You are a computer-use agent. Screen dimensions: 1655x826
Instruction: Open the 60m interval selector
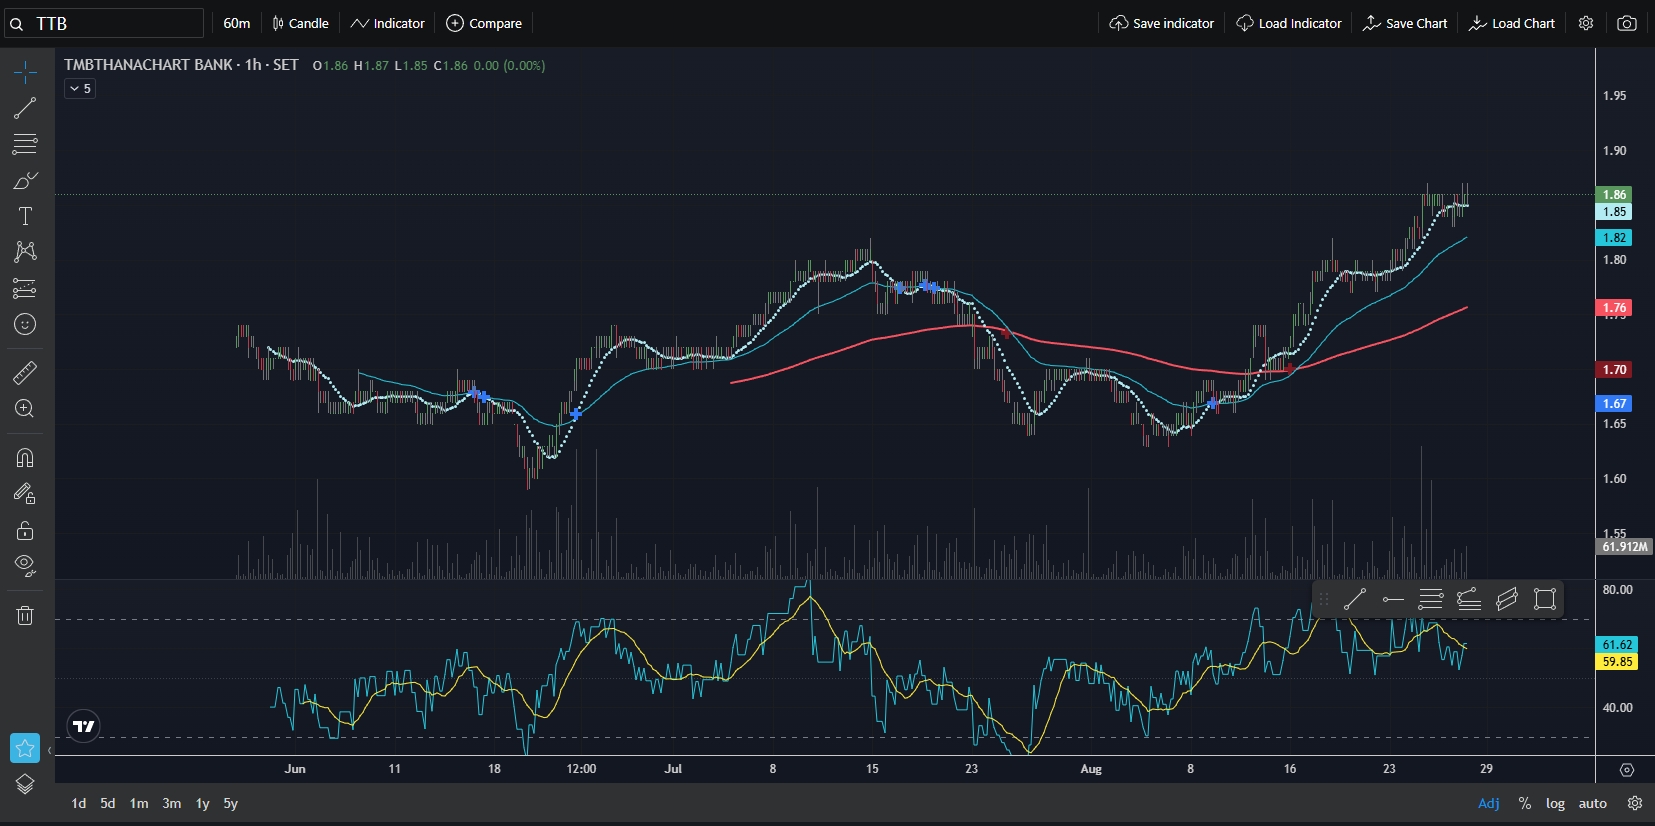tap(237, 23)
